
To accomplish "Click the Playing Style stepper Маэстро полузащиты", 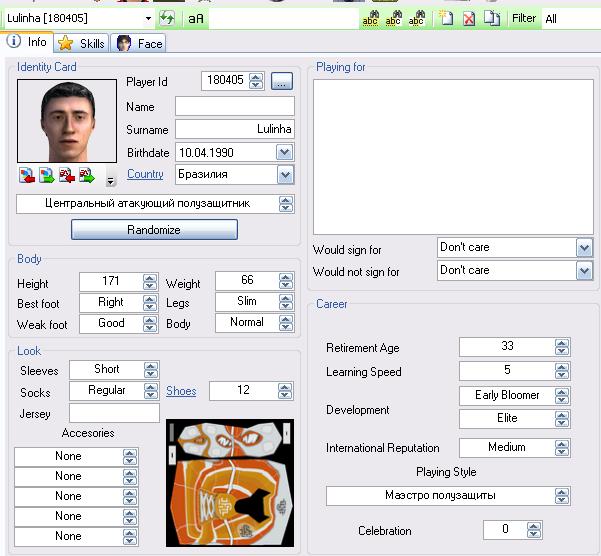I will click(x=562, y=497).
